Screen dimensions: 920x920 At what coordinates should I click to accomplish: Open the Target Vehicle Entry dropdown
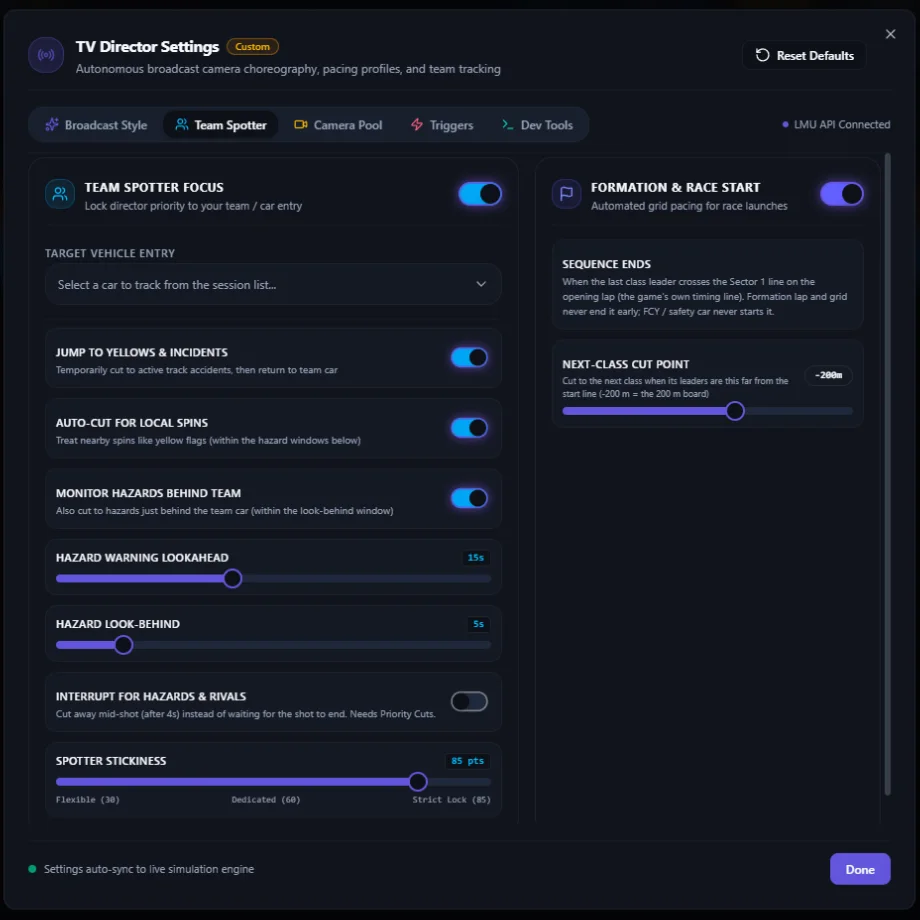point(273,285)
